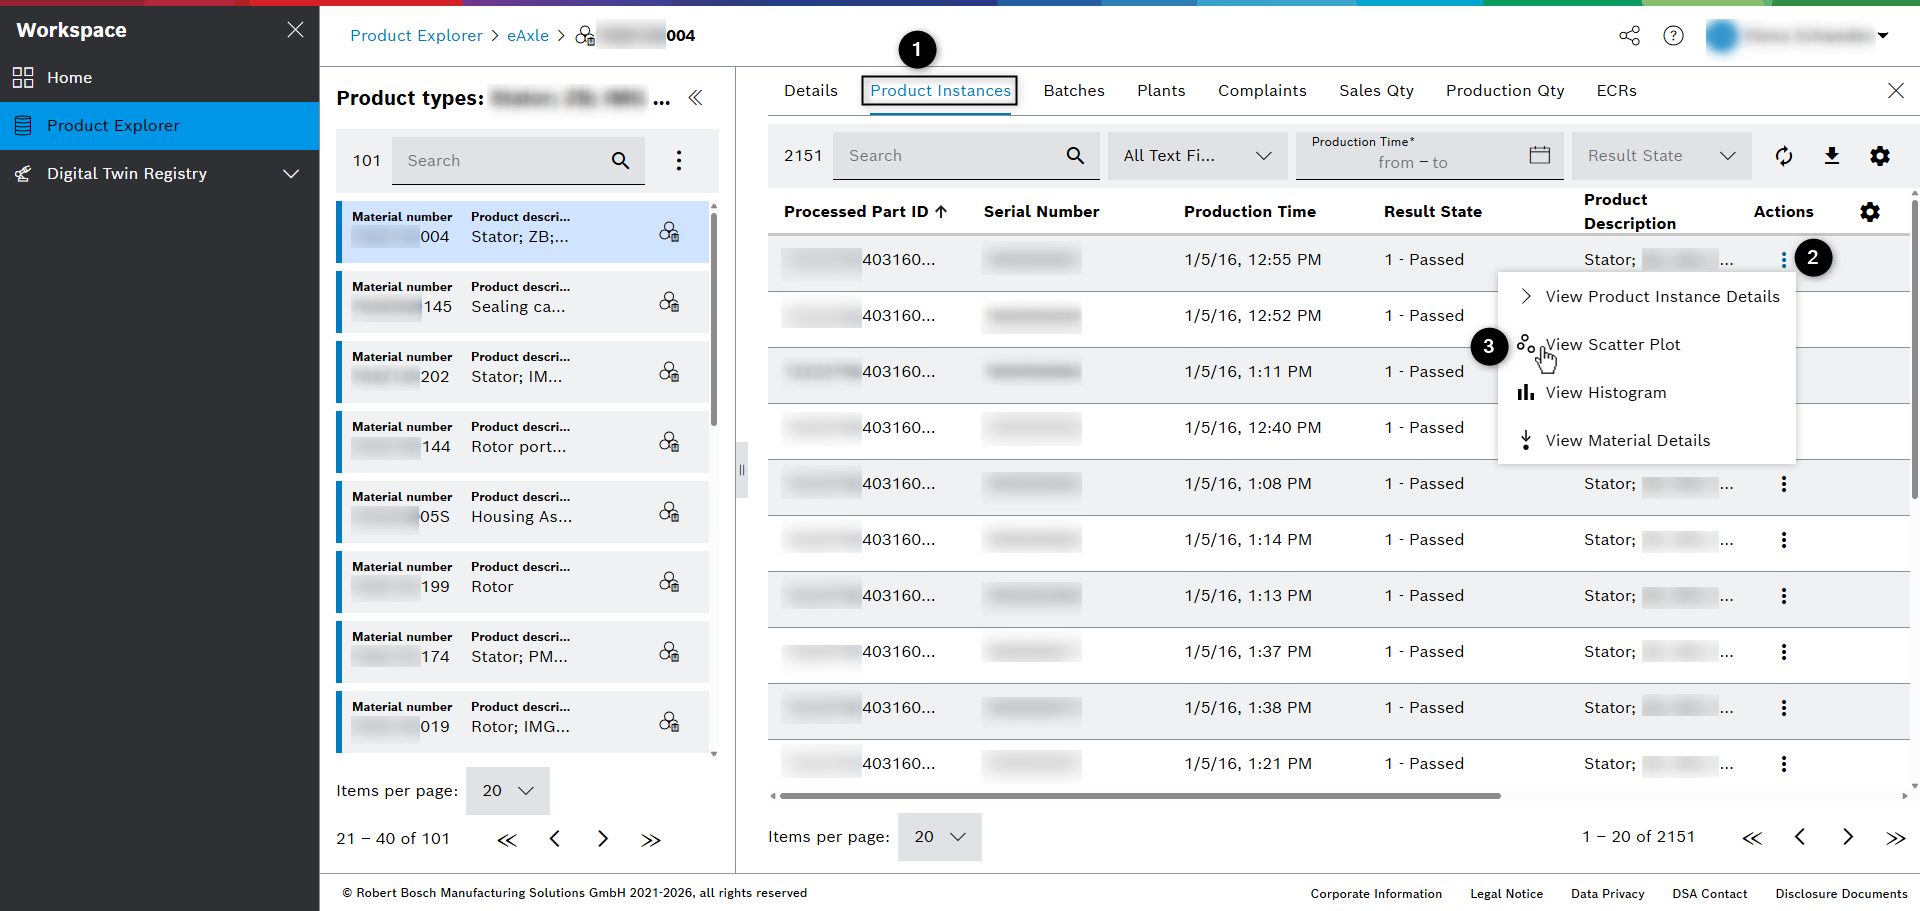Open the Corporate Information footer link
1920x911 pixels.
[x=1376, y=894]
